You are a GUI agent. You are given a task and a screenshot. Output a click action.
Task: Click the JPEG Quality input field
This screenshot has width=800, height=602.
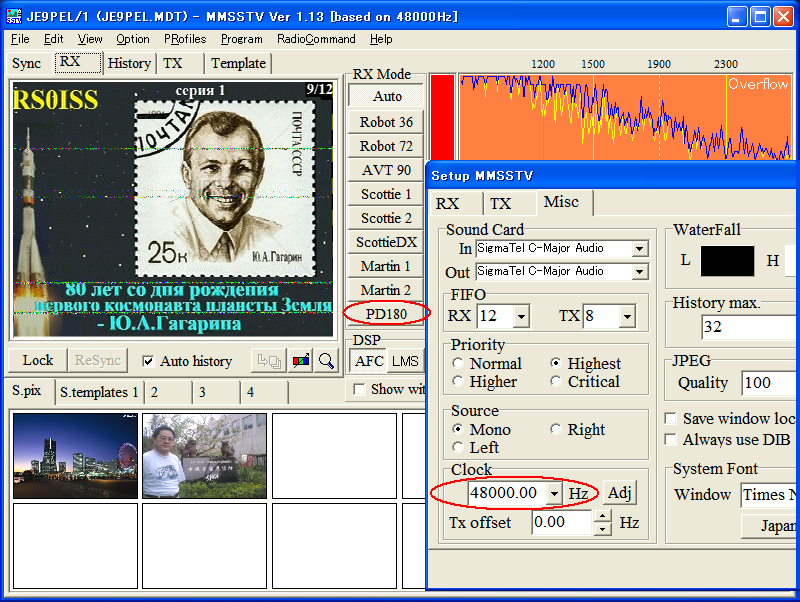[769, 383]
